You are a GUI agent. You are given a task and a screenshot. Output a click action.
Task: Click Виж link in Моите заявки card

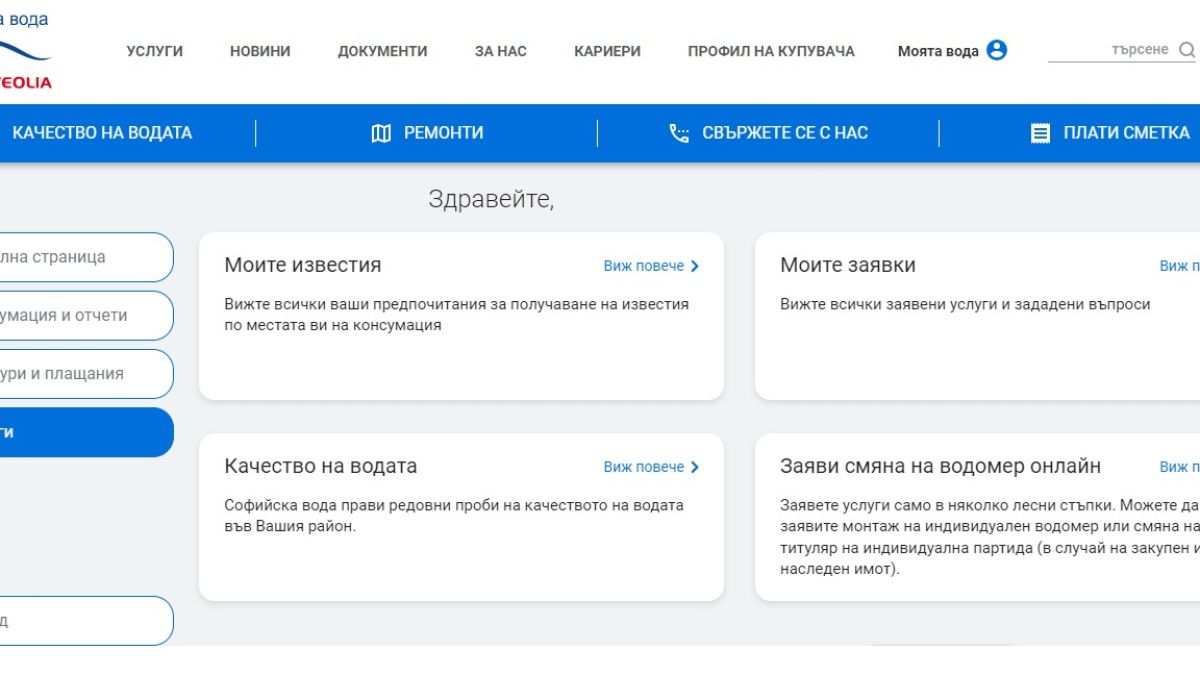[x=1179, y=266]
